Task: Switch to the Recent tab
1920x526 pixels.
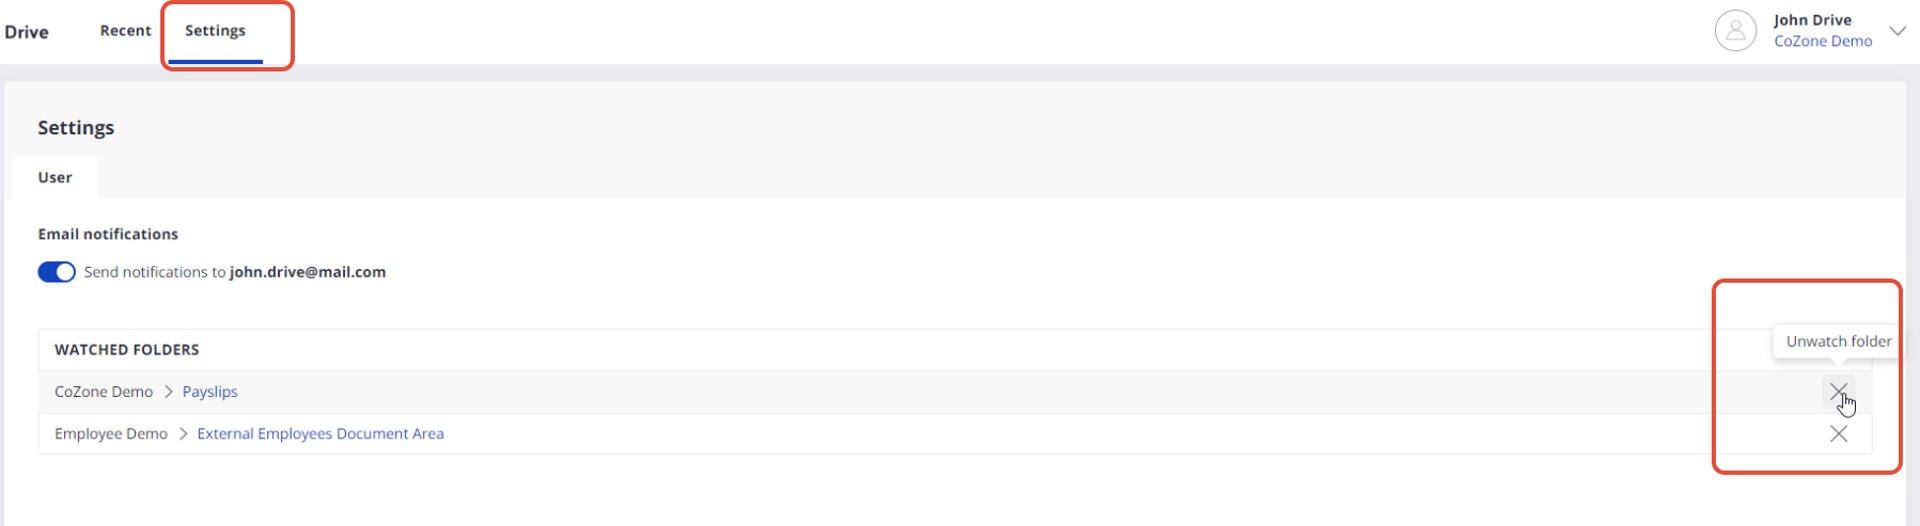Action: [x=125, y=31]
